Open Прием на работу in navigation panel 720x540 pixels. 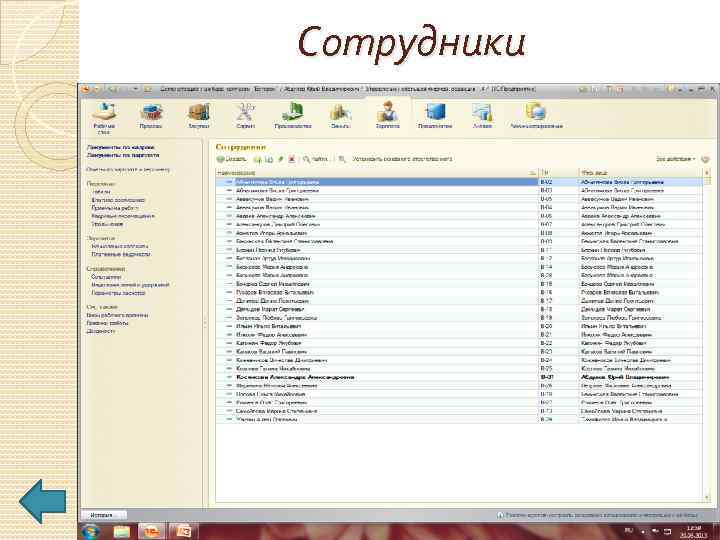coord(115,208)
